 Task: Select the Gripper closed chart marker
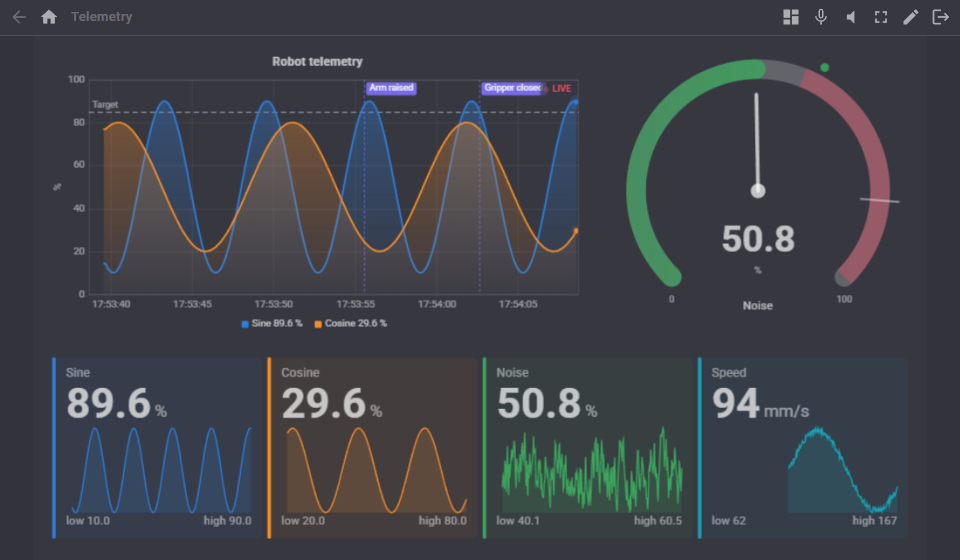click(x=512, y=88)
